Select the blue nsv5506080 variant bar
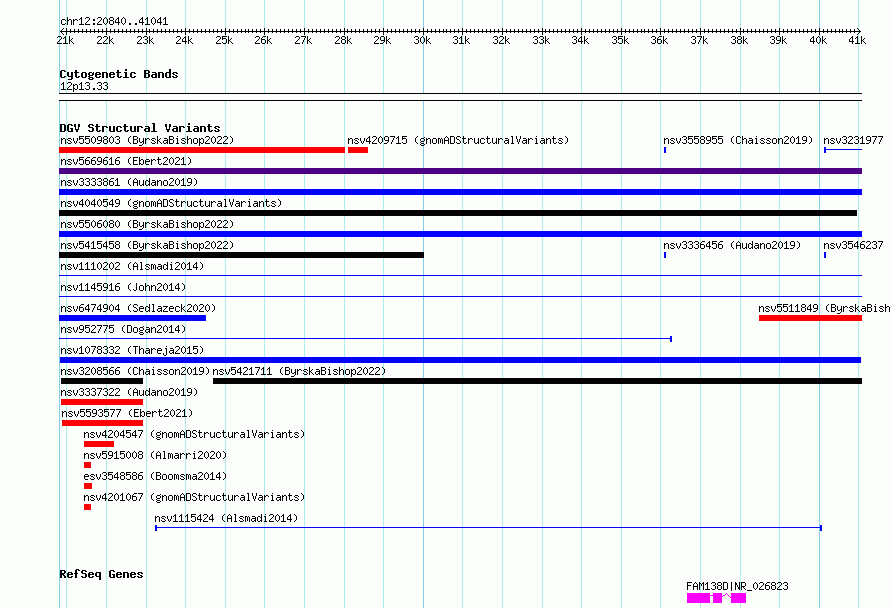The width and height of the screenshot is (890, 608). pos(460,234)
